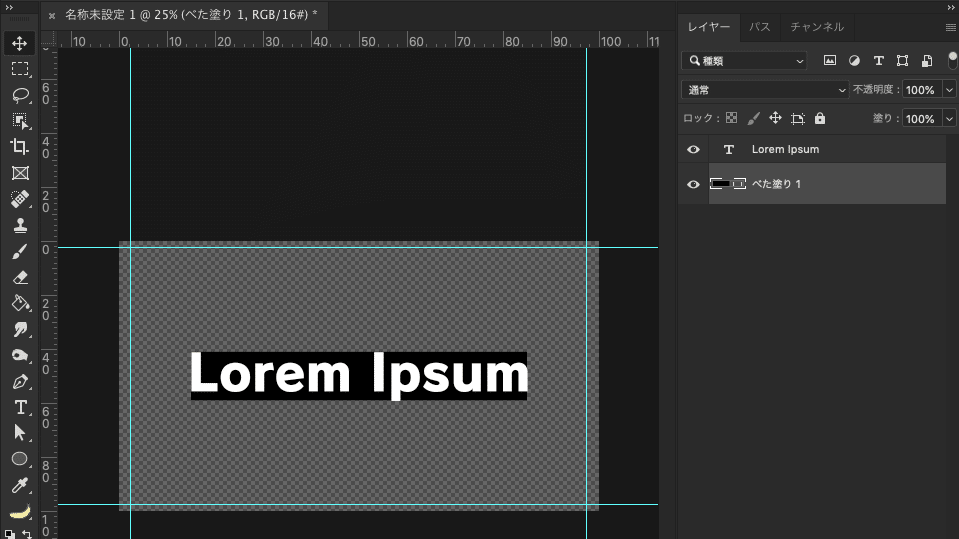Select the Brush tool

[20, 251]
